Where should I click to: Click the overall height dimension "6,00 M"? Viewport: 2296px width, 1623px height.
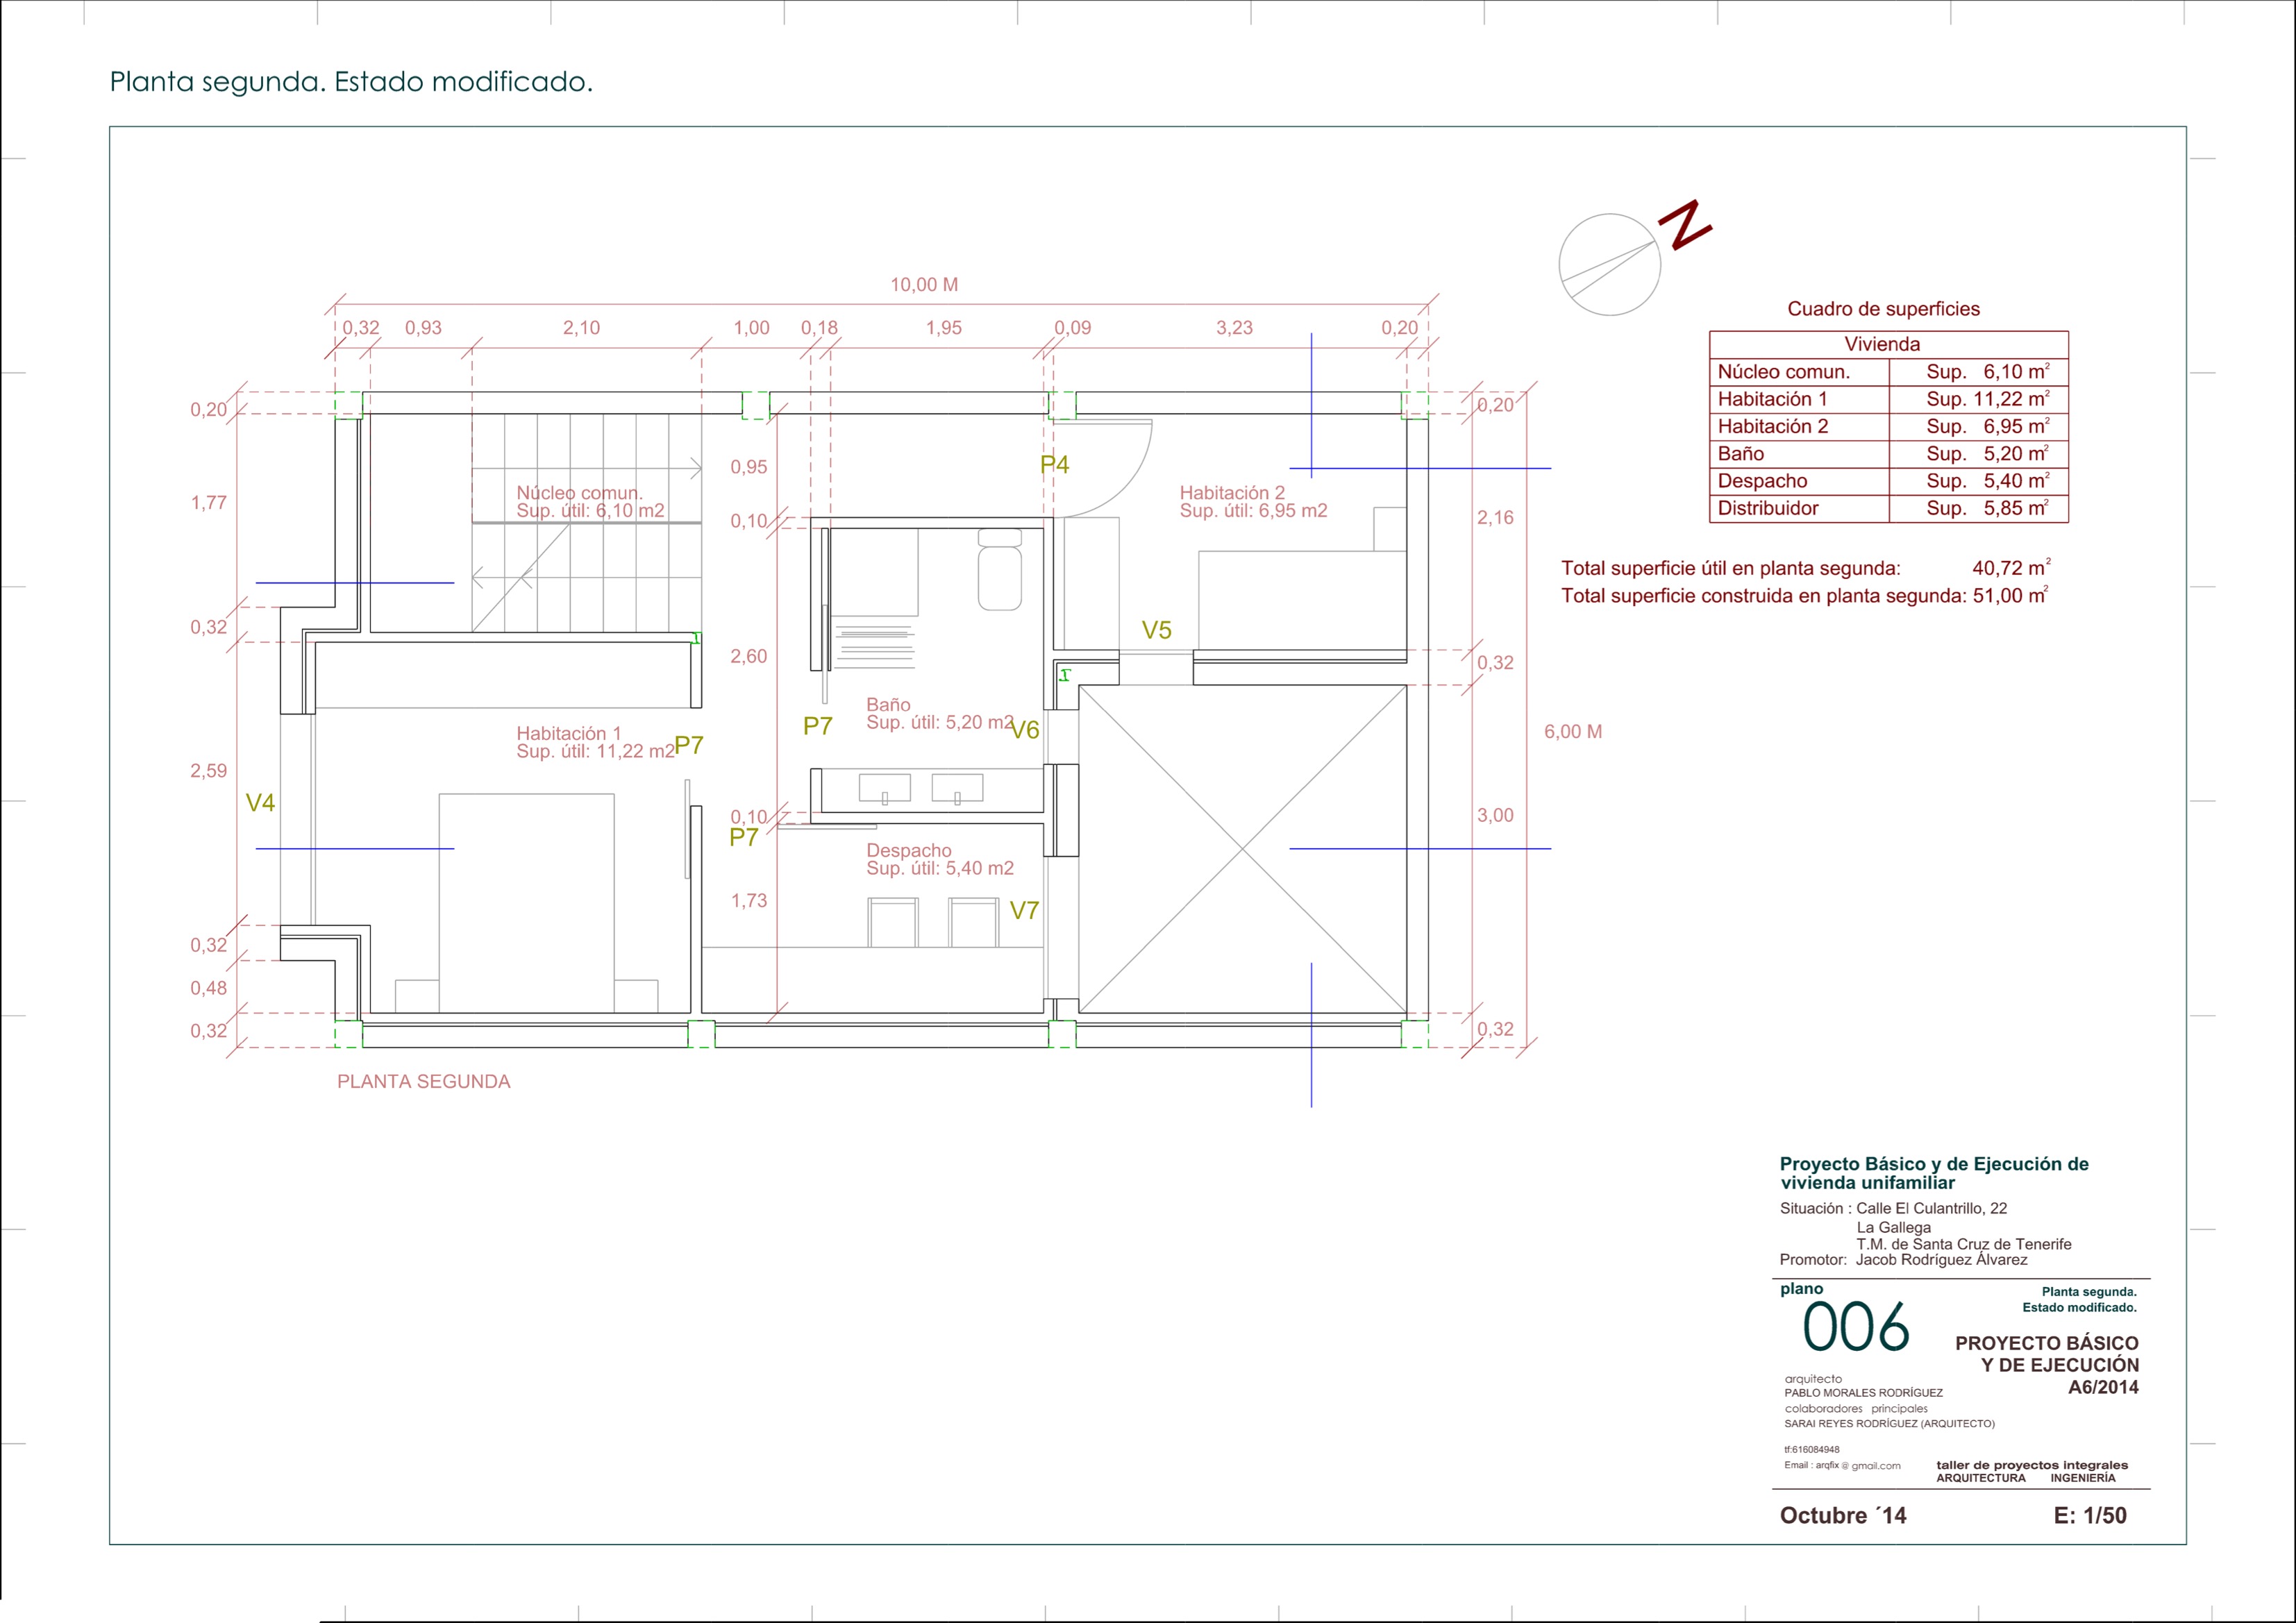1573,732
